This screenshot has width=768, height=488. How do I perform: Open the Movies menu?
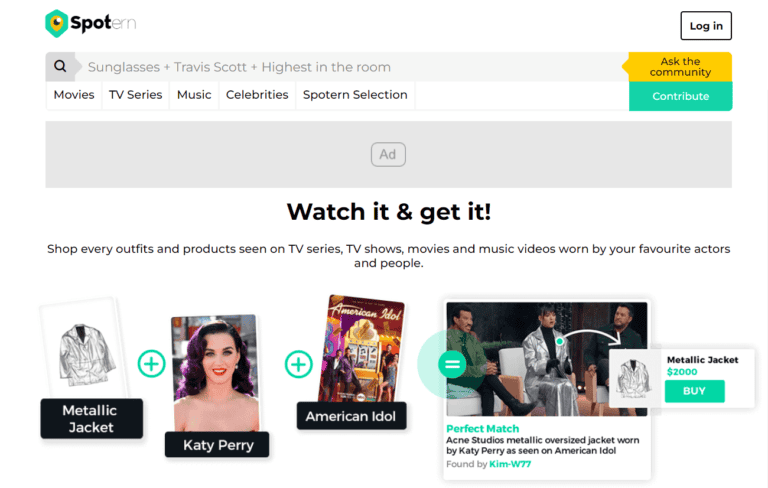74,95
